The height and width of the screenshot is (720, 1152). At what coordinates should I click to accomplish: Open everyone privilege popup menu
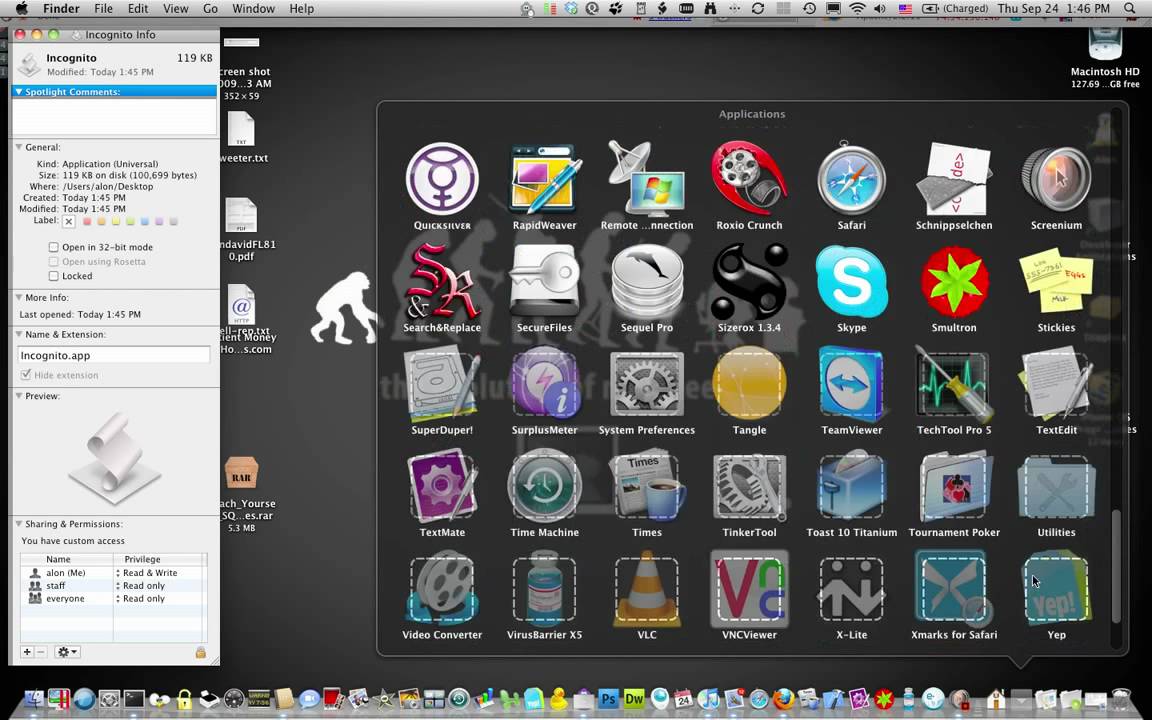coord(141,599)
